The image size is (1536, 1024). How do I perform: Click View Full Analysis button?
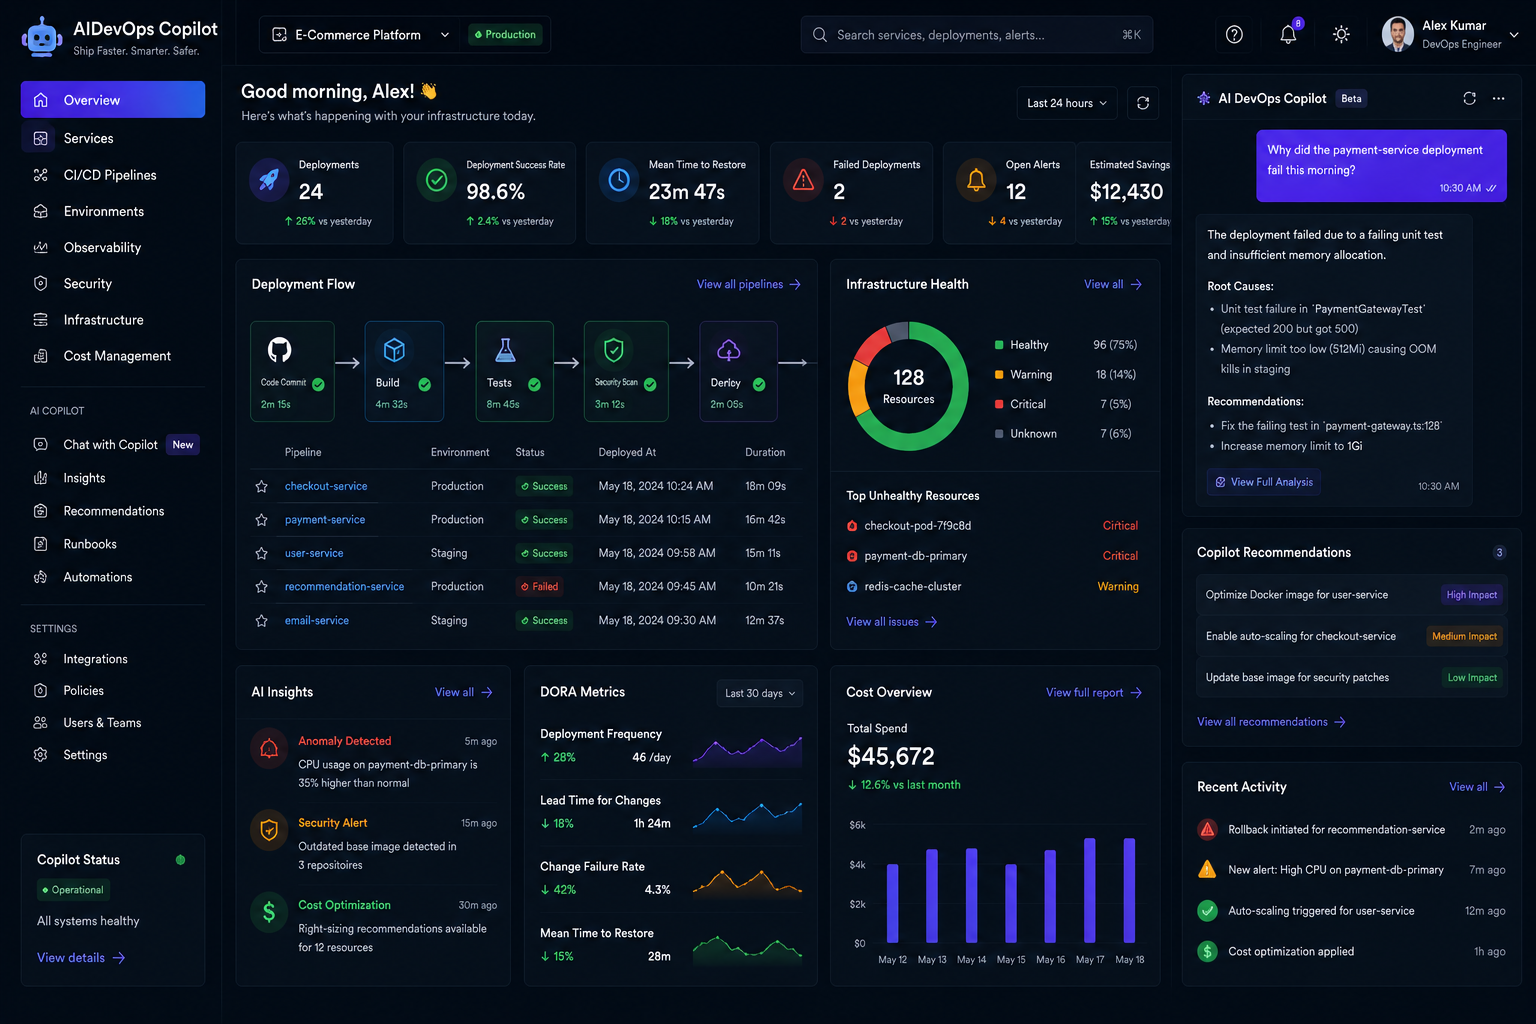pos(1264,482)
